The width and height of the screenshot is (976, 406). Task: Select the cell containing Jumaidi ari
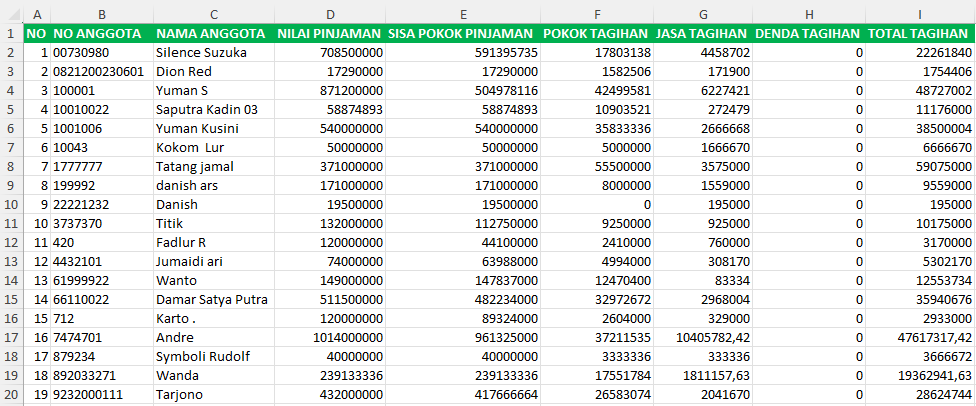tap(214, 262)
